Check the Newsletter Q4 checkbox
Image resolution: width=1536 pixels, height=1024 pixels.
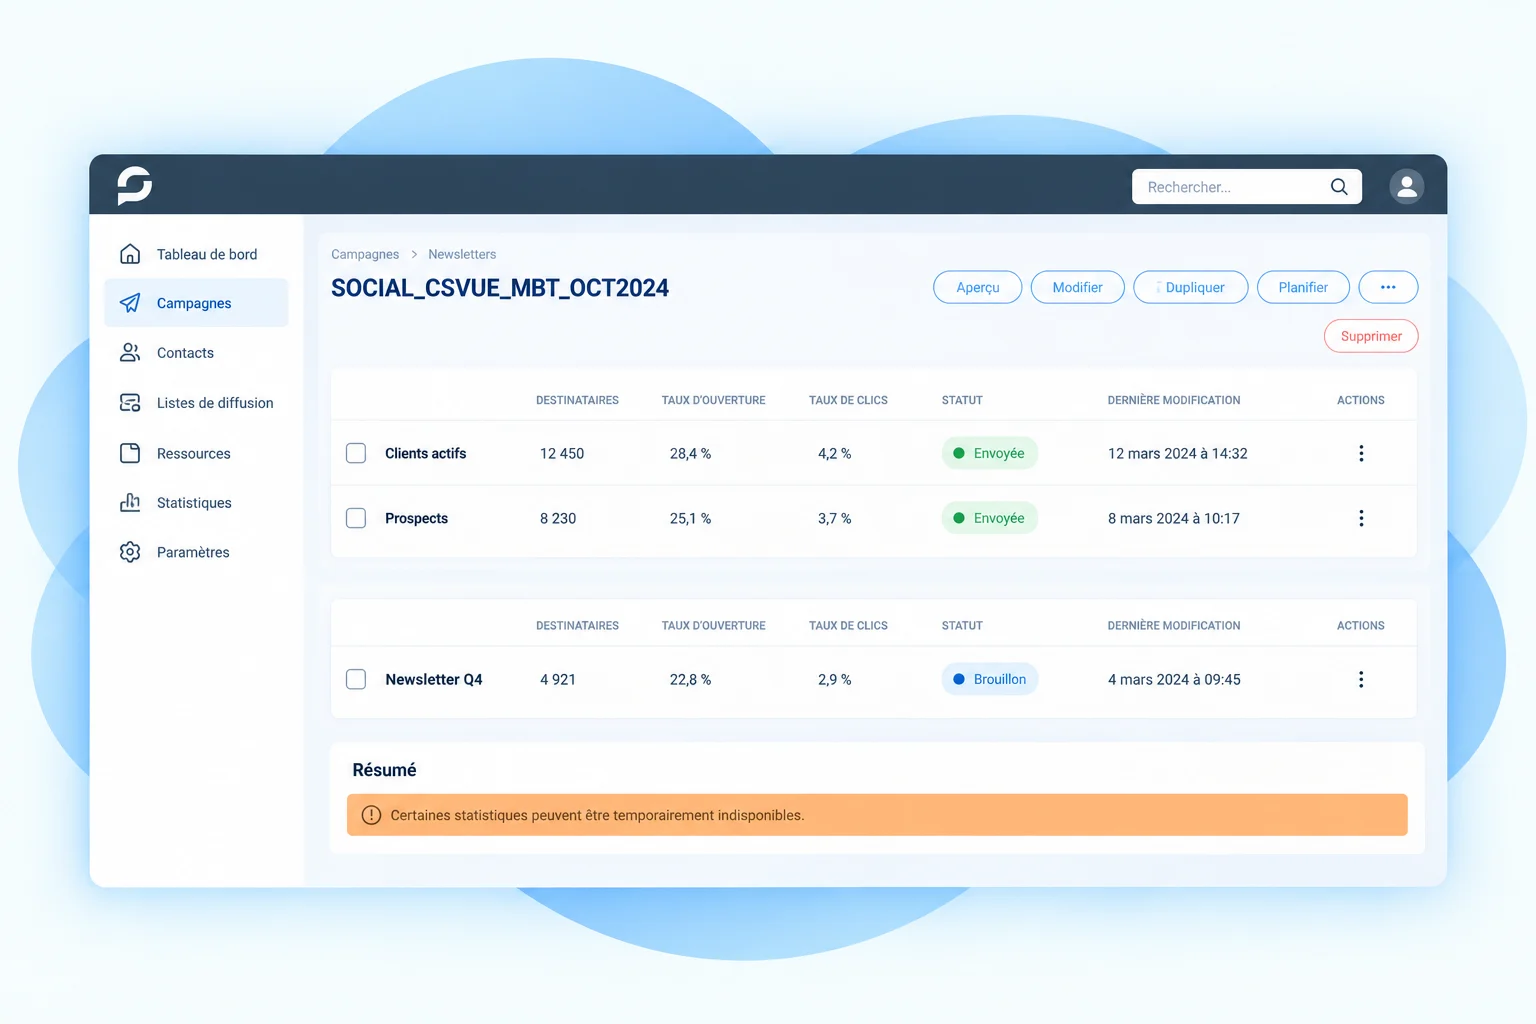[356, 679]
